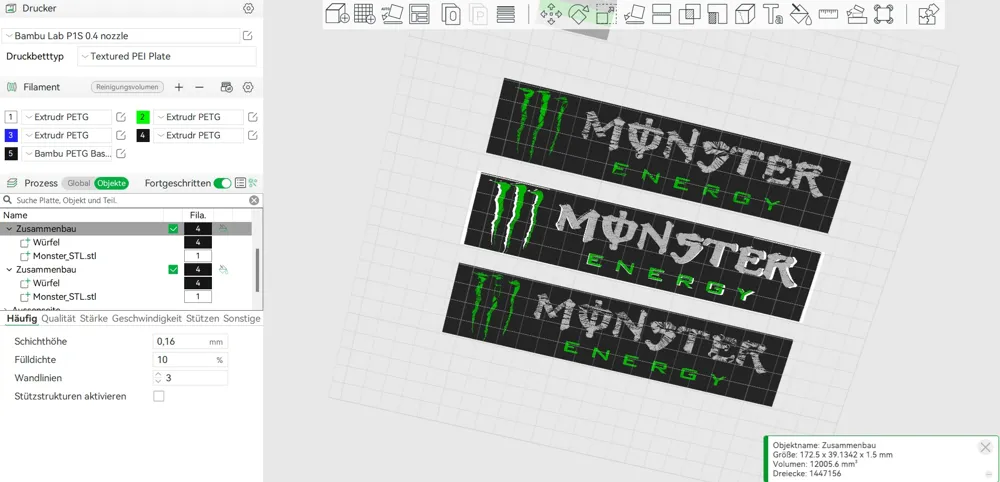Click the Schichthöhe value field
Viewport: 1000px width, 482px height.
[x=190, y=342]
